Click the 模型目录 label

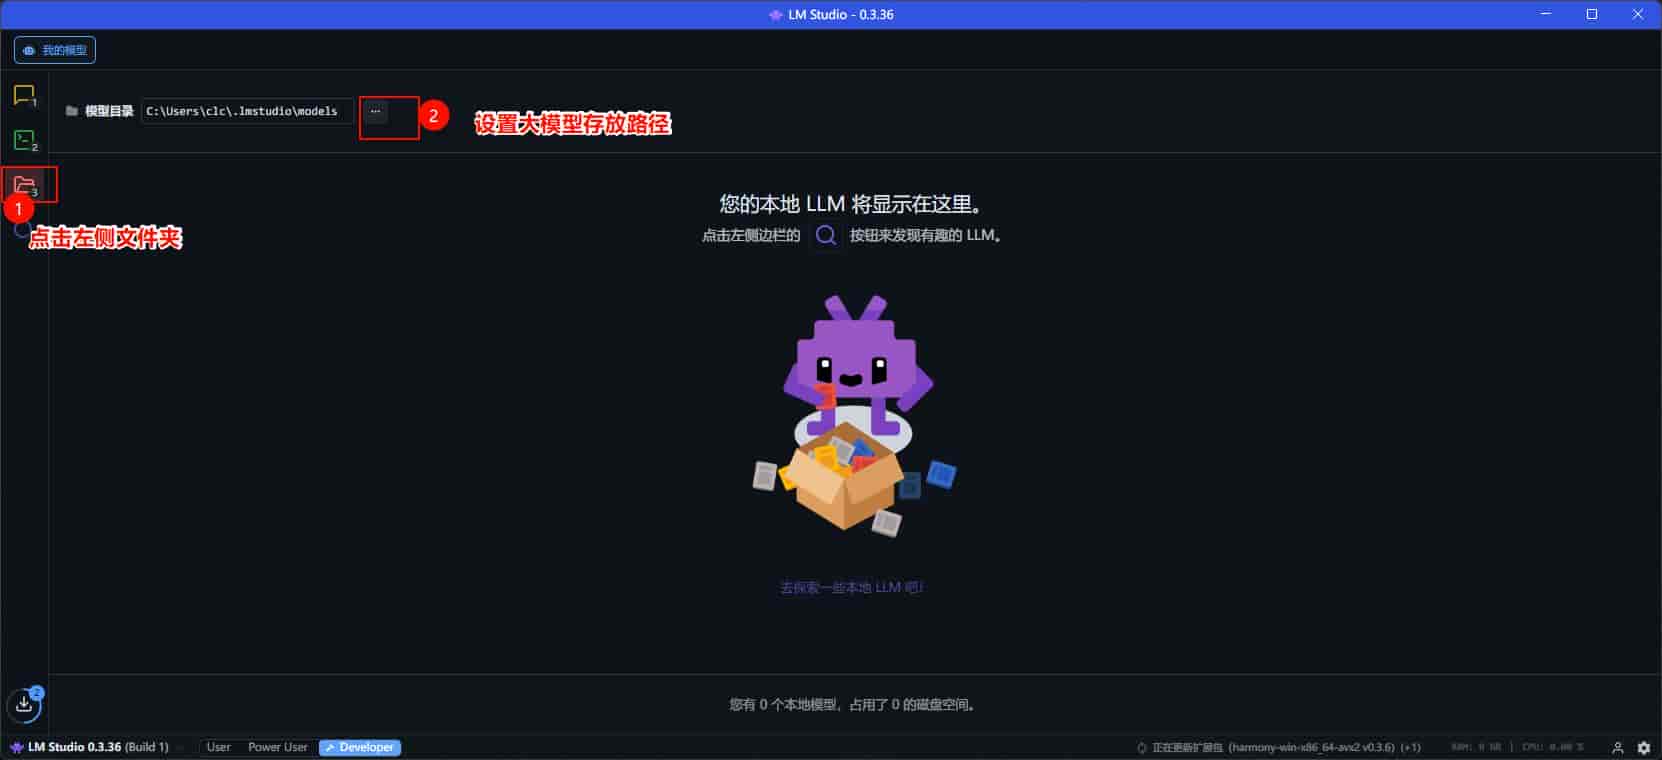(109, 111)
